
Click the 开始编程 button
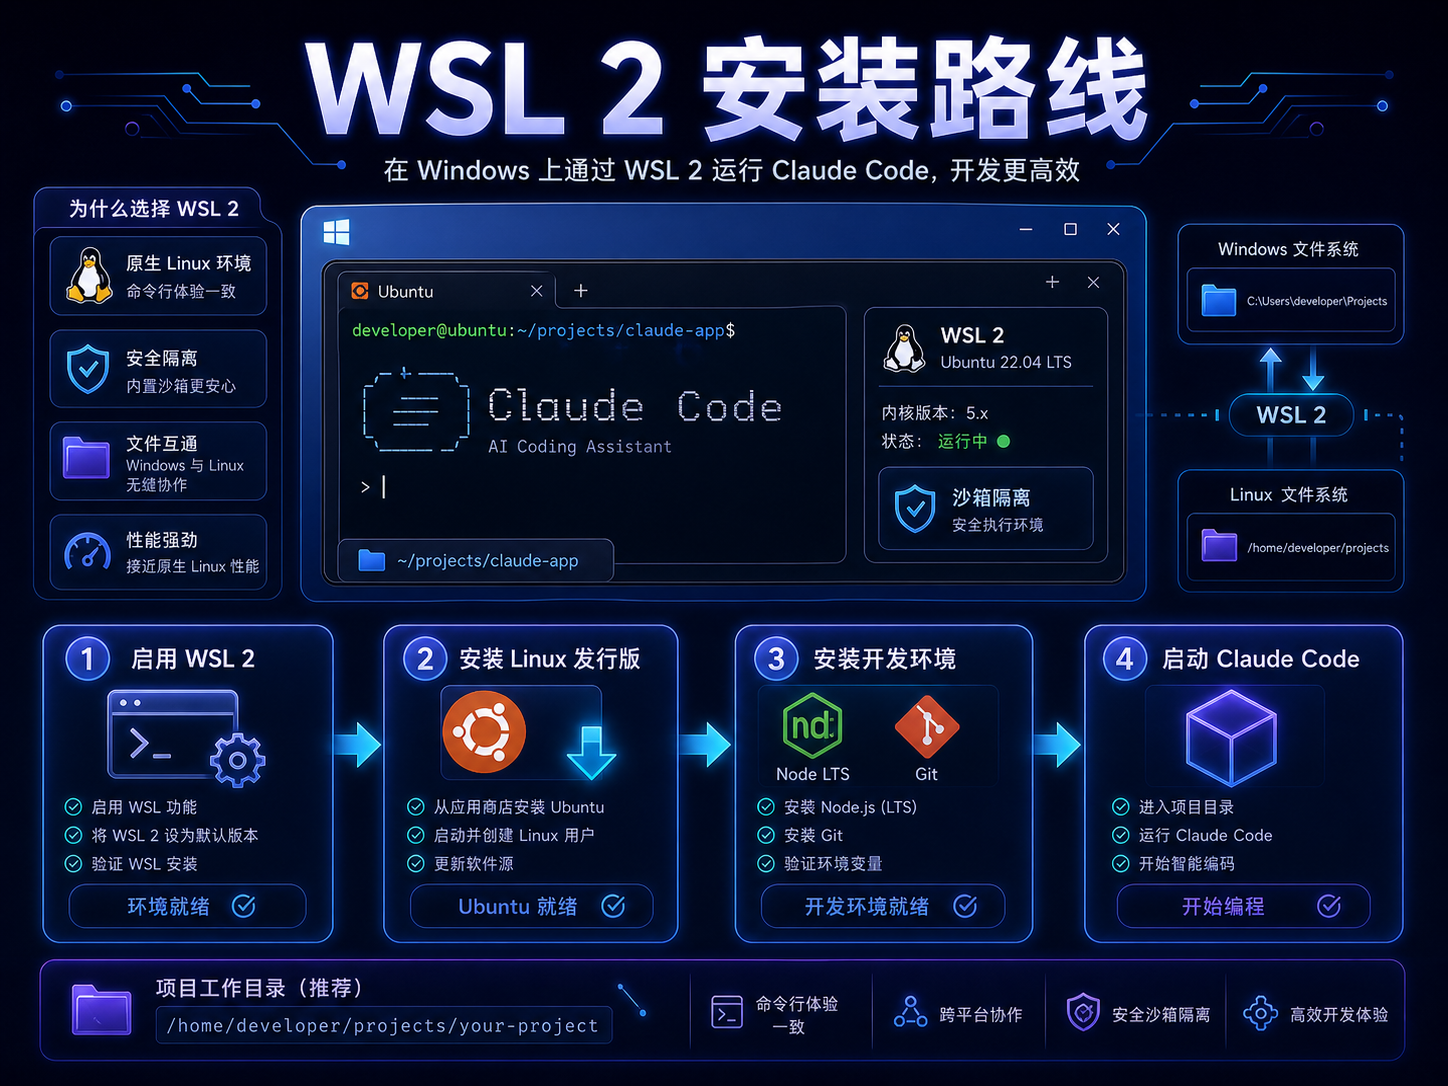[x=1243, y=906]
